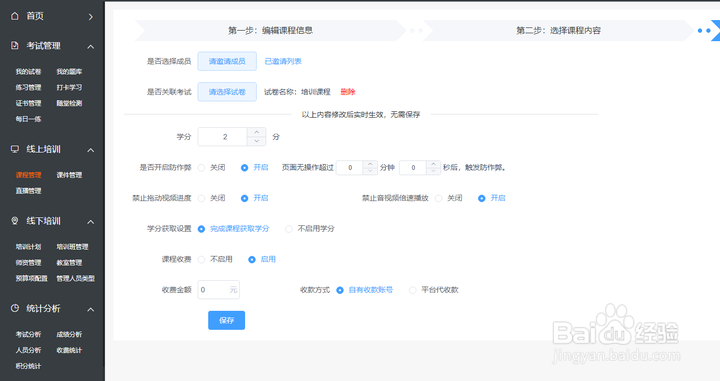Select 启用 for 课程收费
The width and height of the screenshot is (720, 381).
point(262,259)
